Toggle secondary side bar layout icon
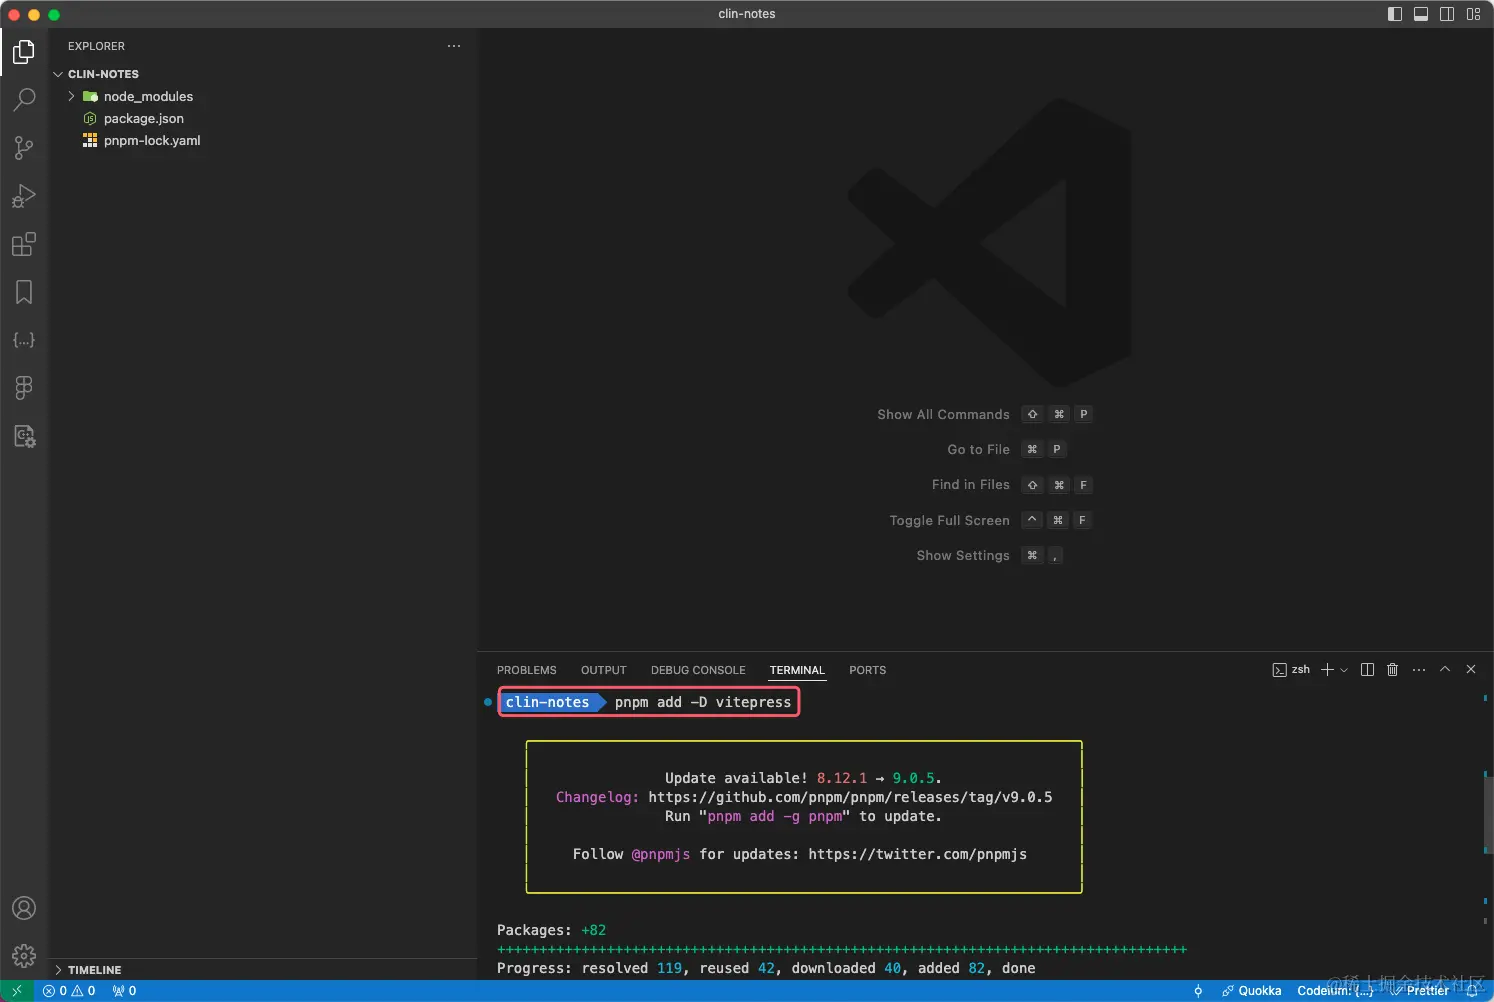The width and height of the screenshot is (1494, 1002). (1447, 14)
